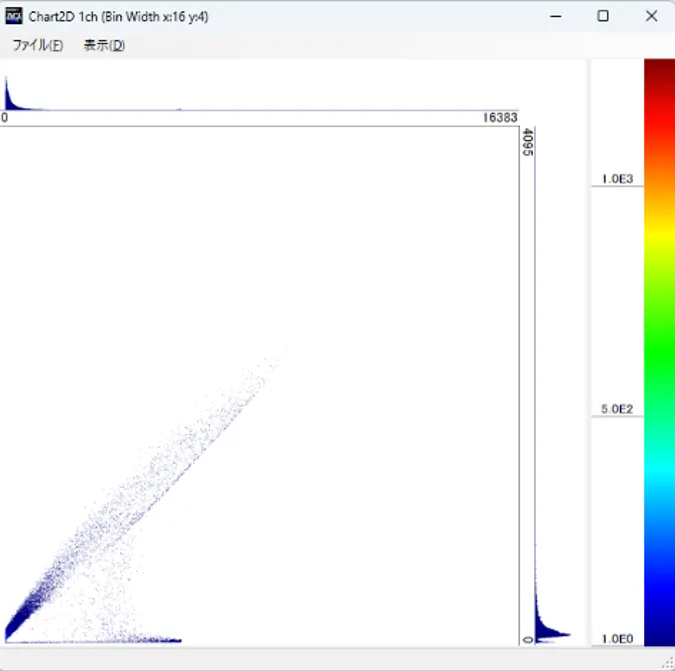The height and width of the screenshot is (671, 675).
Task: Click the 4095 y-axis maximum label
Action: point(527,142)
